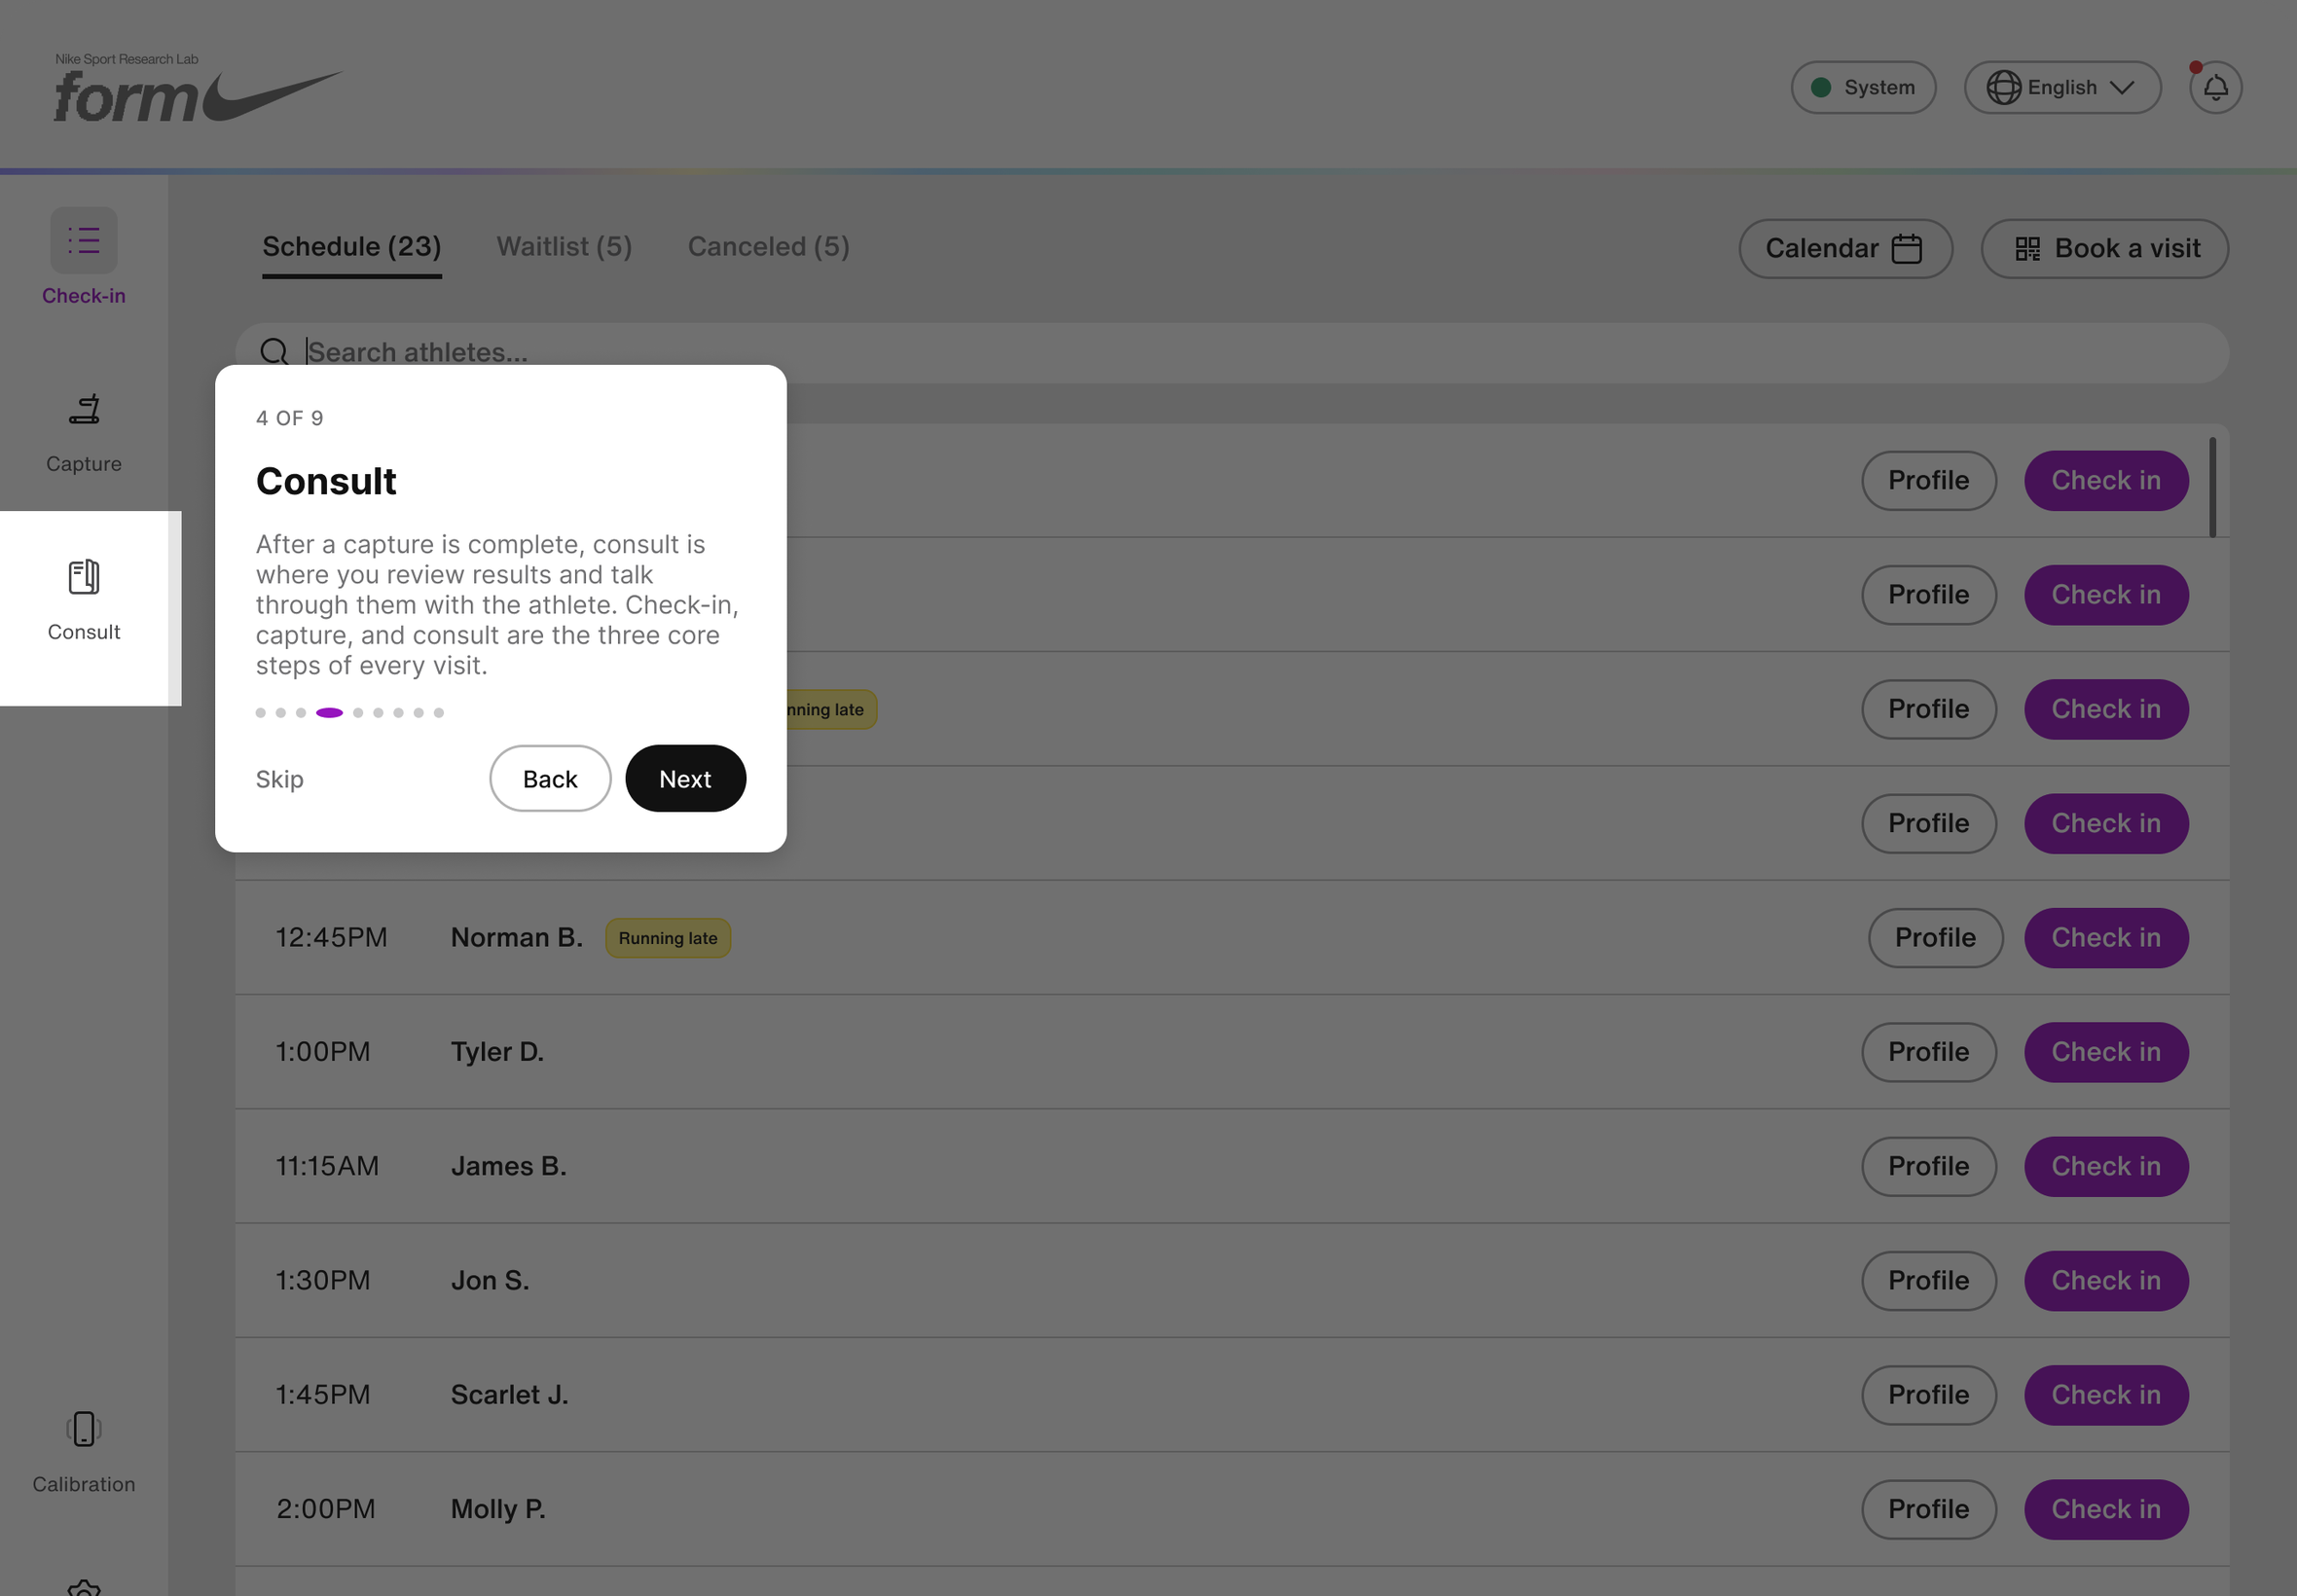Switch to Canceled (5) tab
This screenshot has width=2297, height=1596.
[x=768, y=246]
